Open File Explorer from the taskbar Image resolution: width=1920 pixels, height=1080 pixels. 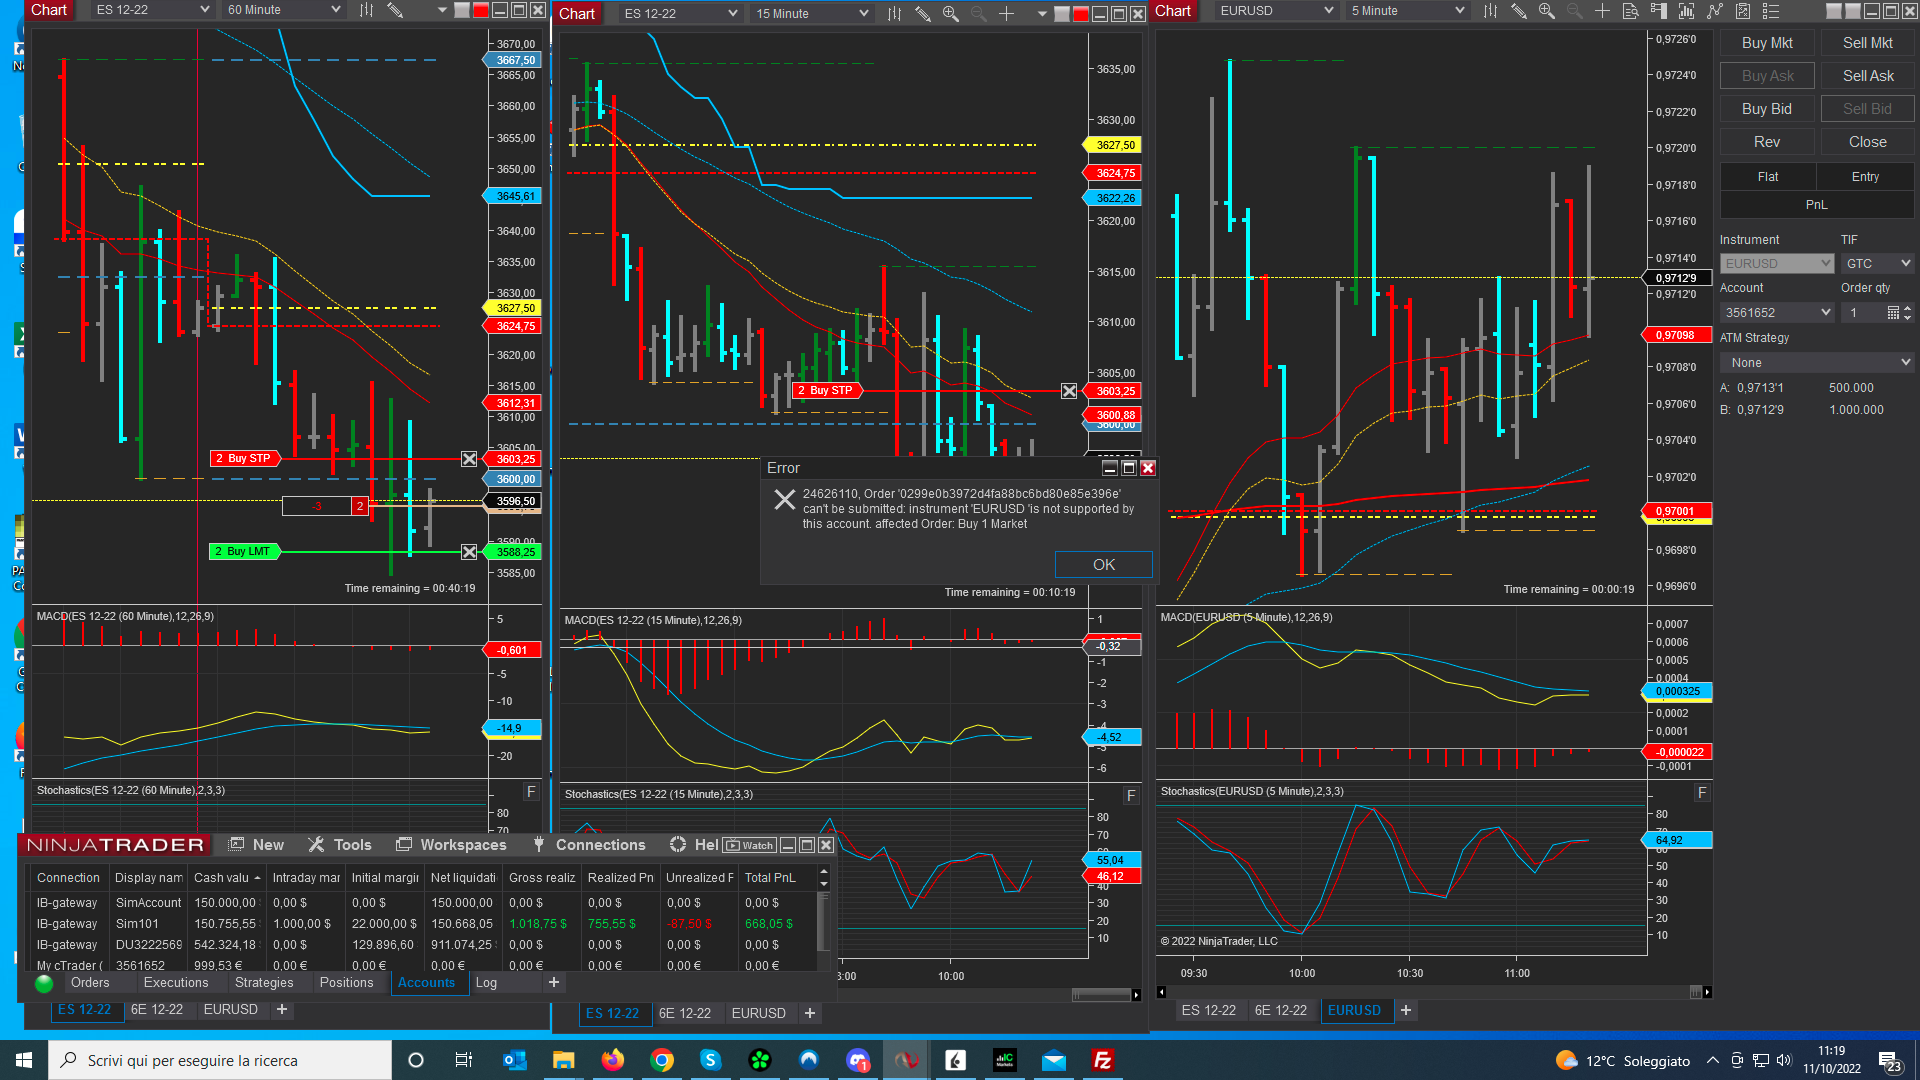coord(563,1060)
